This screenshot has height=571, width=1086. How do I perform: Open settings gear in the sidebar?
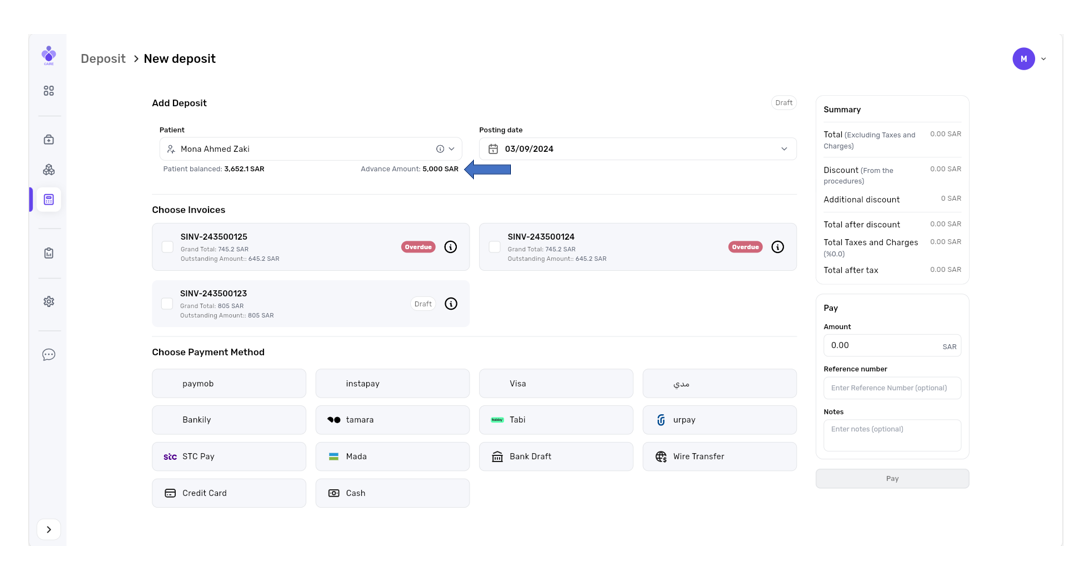tap(48, 302)
